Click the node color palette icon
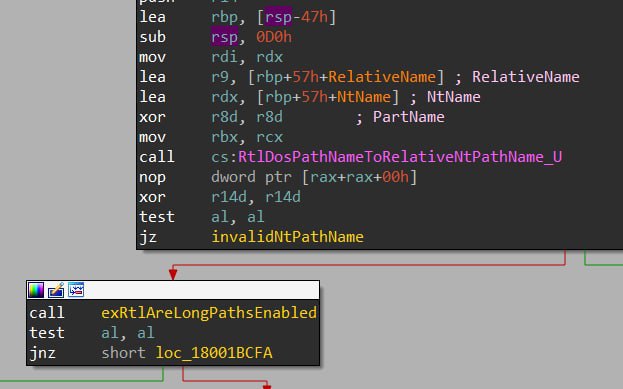Viewport: 623px width, 389px height. click(x=36, y=290)
